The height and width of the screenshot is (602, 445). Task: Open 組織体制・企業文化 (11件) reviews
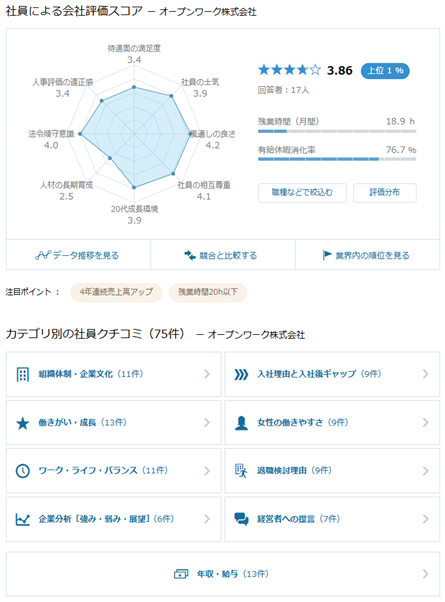click(114, 374)
